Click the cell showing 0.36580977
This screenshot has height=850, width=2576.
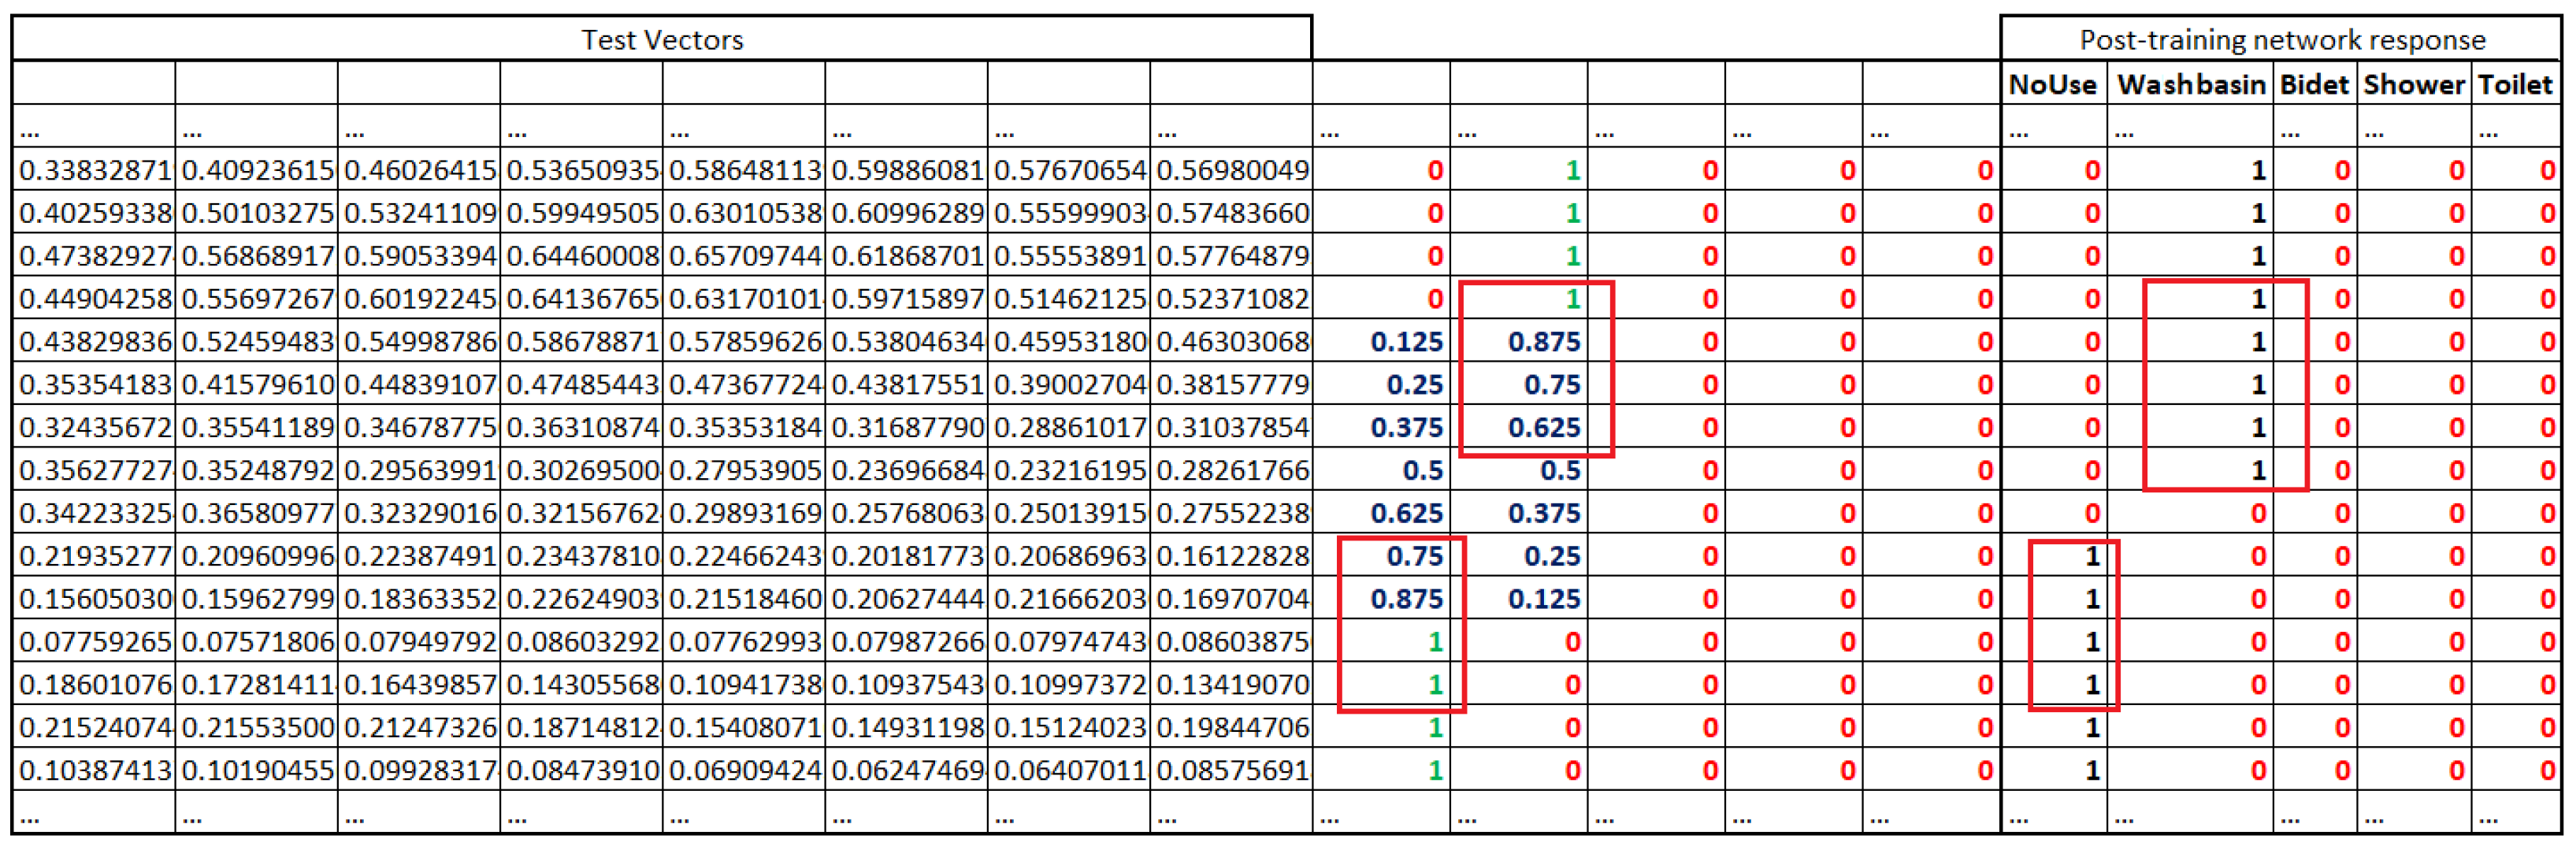tap(257, 513)
